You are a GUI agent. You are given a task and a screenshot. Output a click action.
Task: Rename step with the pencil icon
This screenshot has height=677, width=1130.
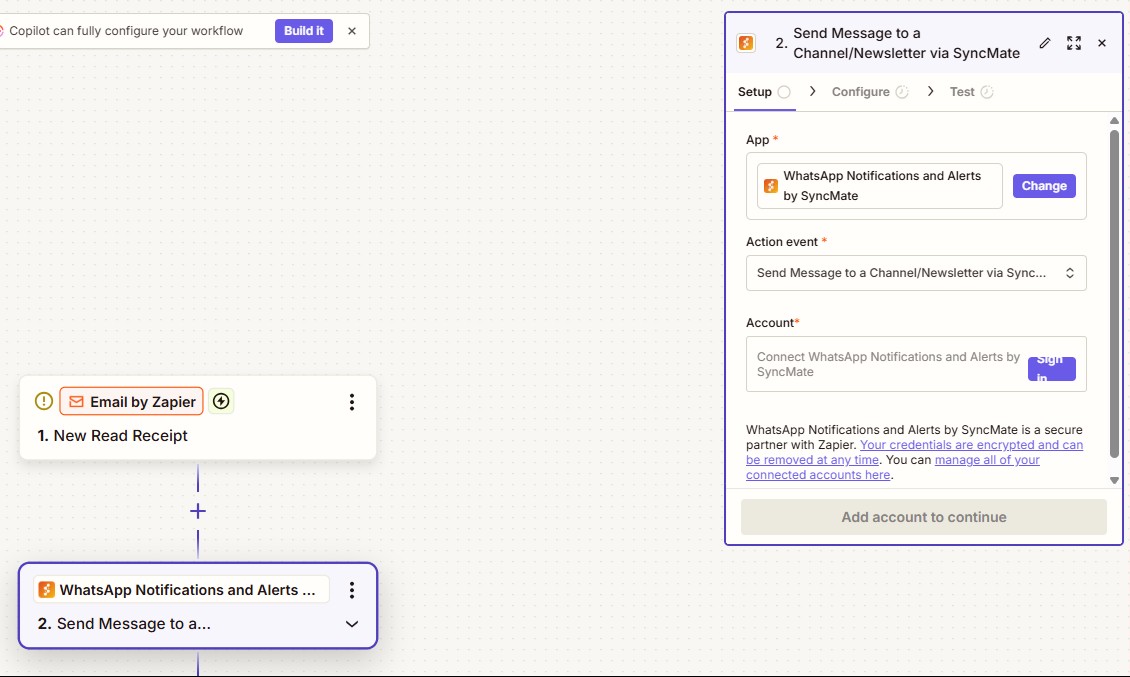pos(1045,43)
